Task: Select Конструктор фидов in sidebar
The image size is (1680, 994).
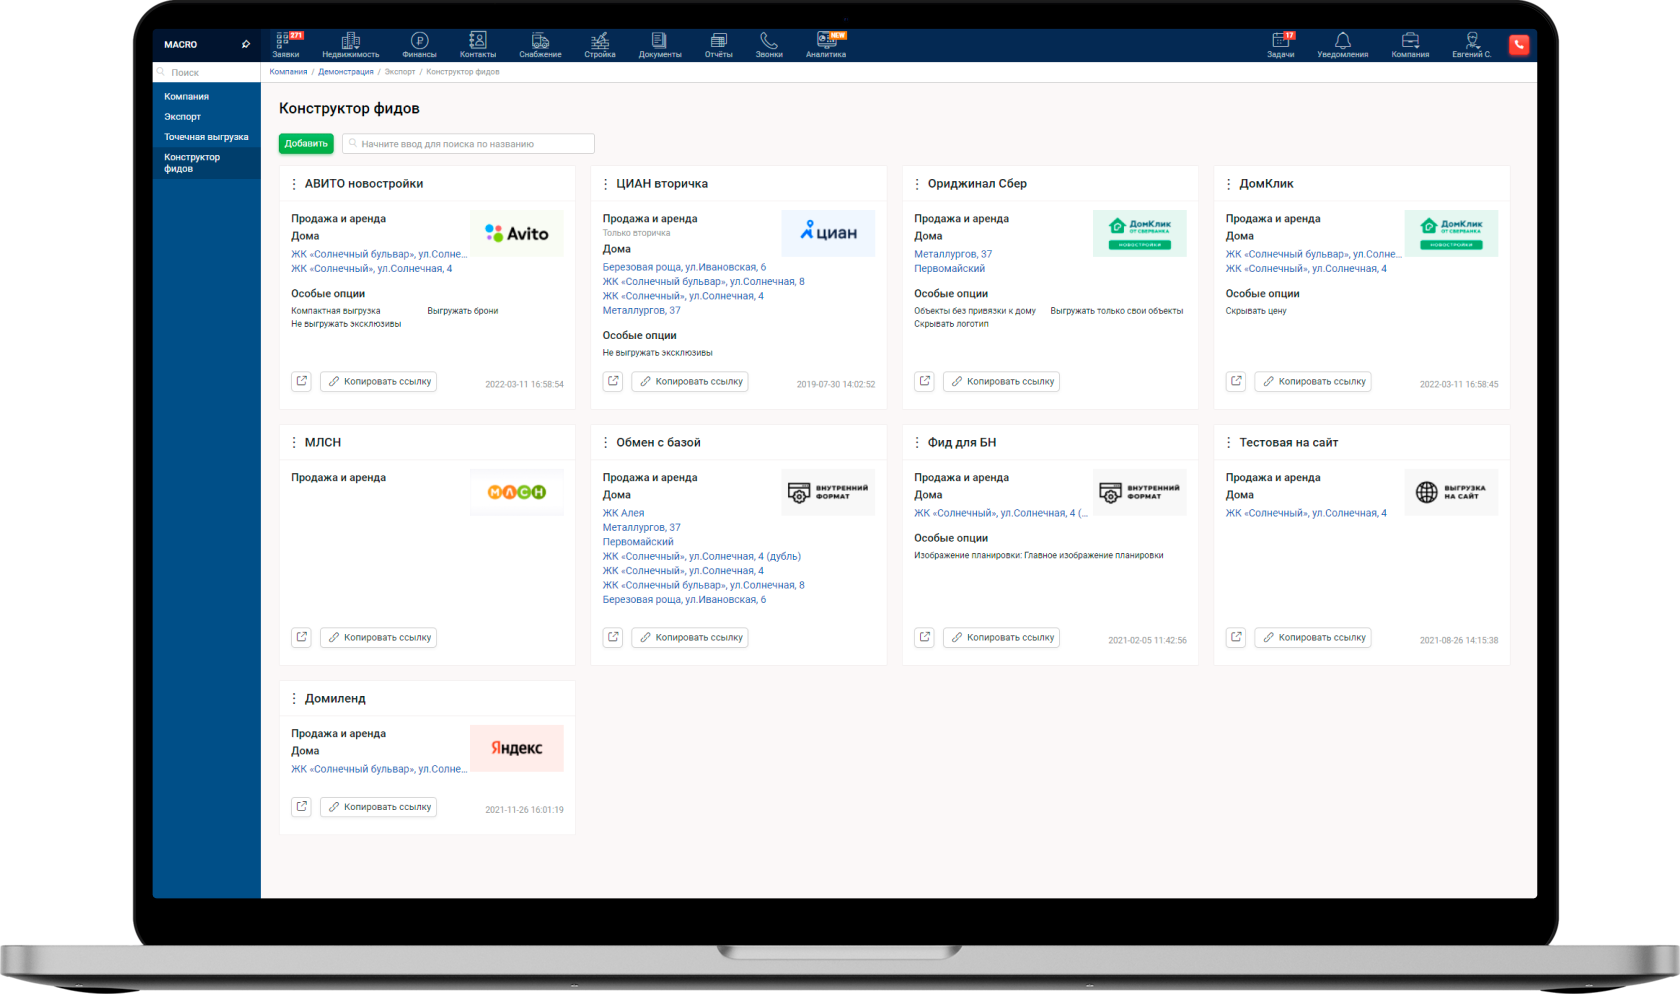Action: click(207, 163)
